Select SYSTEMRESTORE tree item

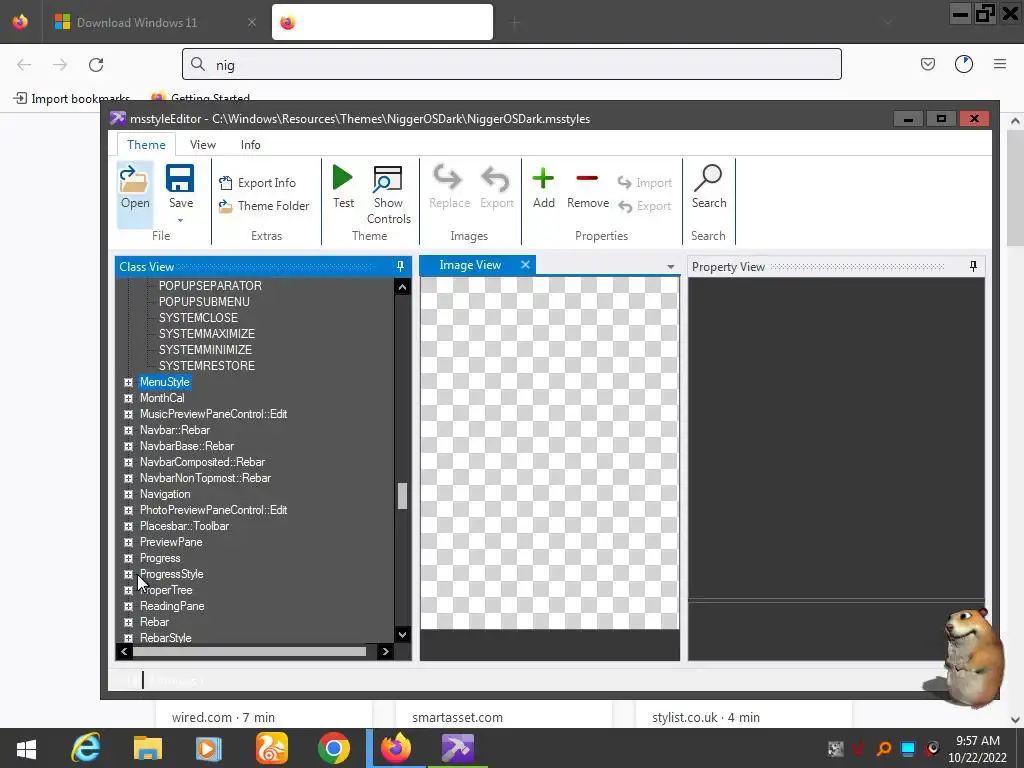tap(207, 366)
